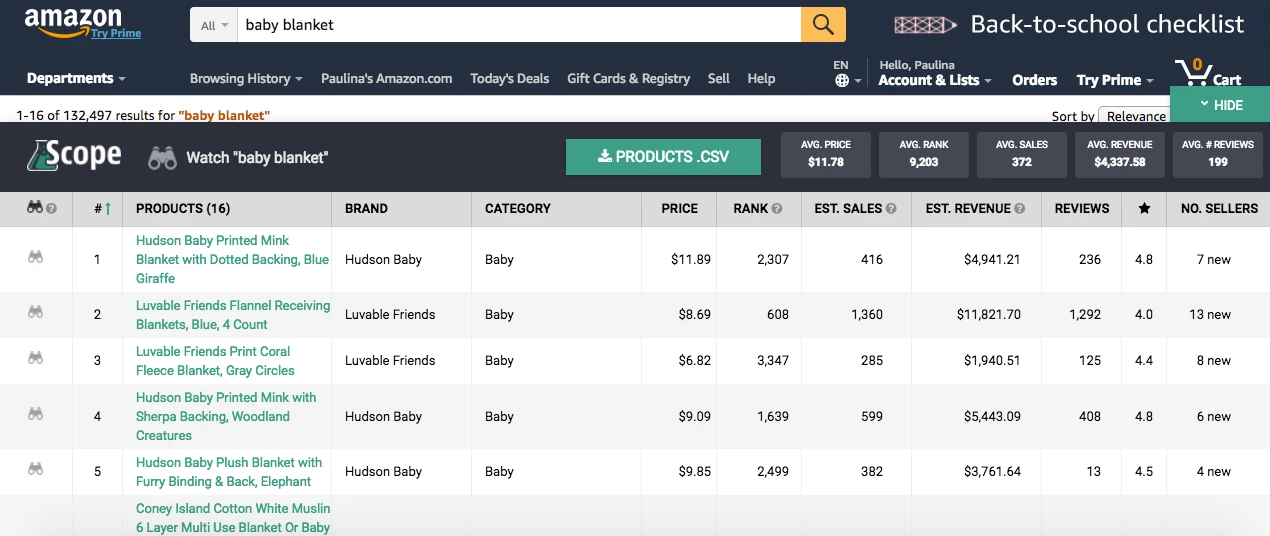1270x536 pixels.
Task: Open the Help nav item
Action: click(x=761, y=78)
